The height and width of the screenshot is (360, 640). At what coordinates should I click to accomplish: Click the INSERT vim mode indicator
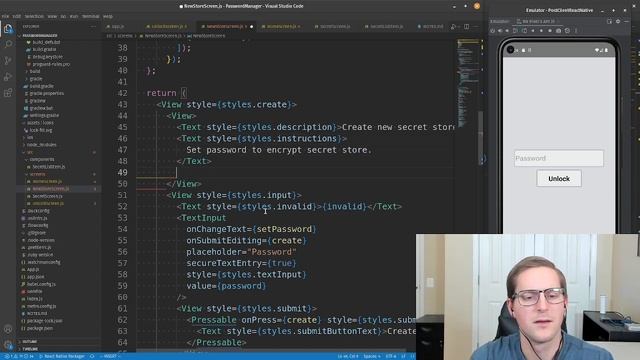(x=109, y=356)
